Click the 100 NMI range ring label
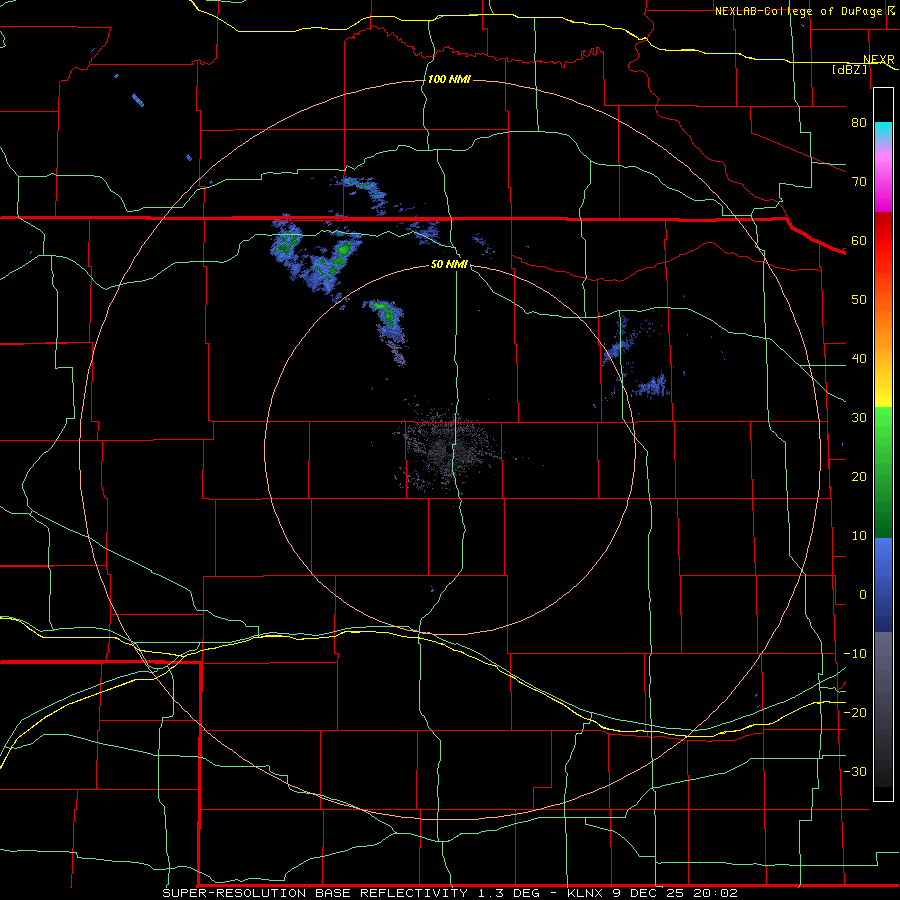This screenshot has width=900, height=900. tap(449, 79)
